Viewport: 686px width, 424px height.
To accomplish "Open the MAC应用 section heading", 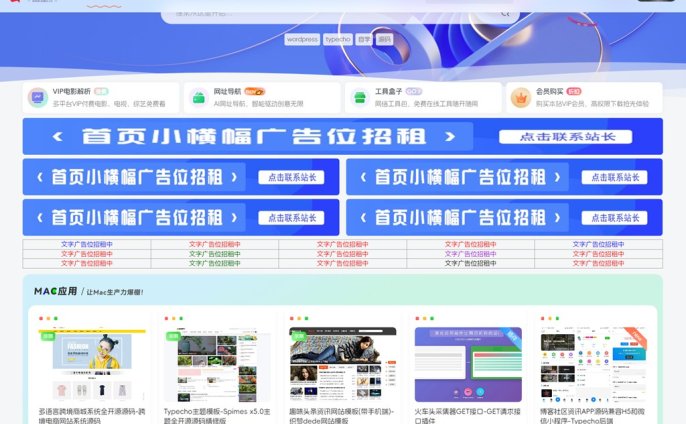I will 56,291.
